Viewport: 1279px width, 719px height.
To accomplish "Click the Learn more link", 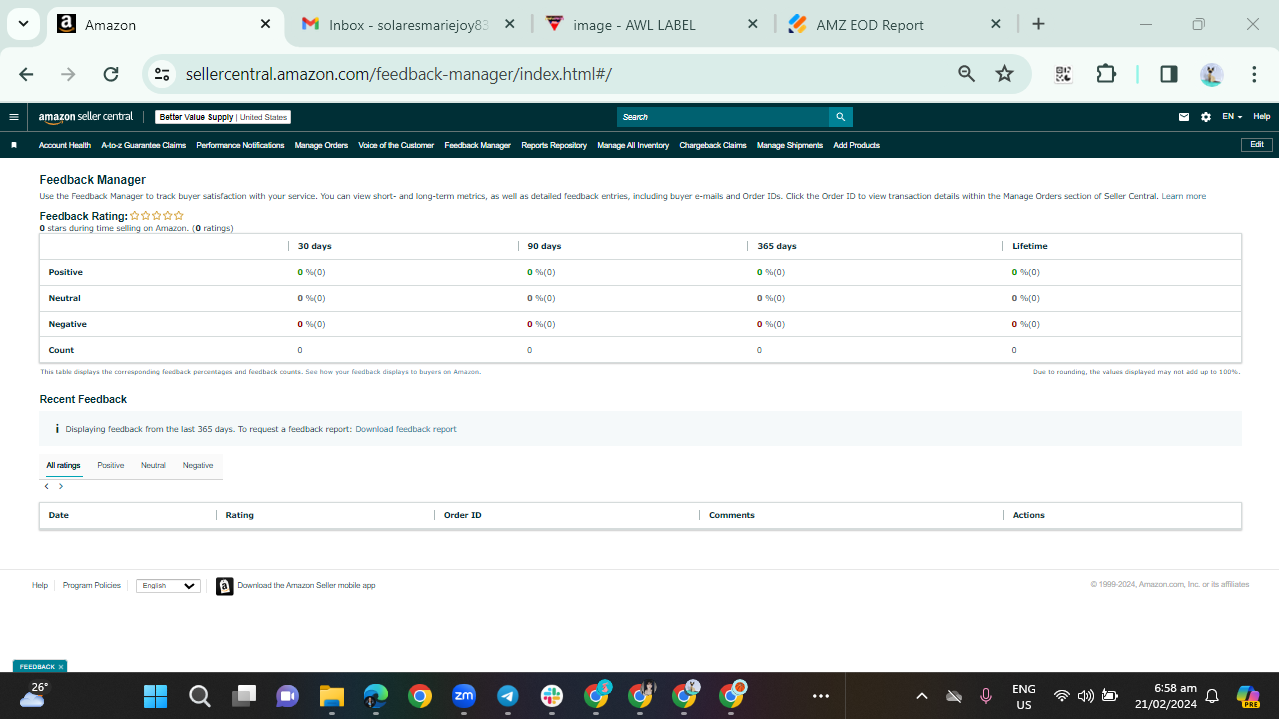I will 1183,196.
